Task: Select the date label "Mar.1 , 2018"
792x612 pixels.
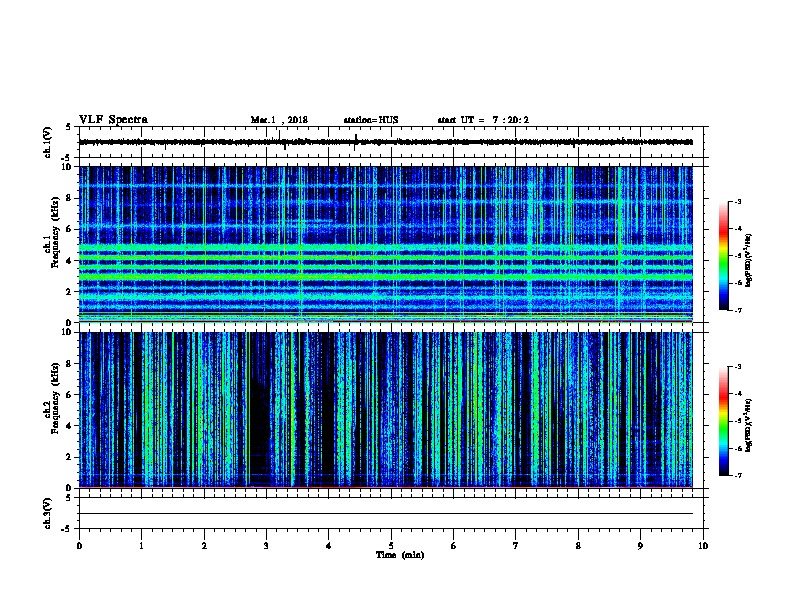Action: pyautogui.click(x=279, y=120)
